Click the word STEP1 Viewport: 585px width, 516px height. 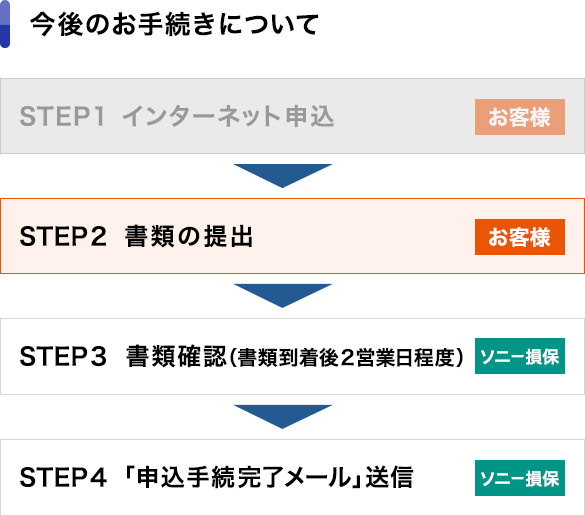(x=62, y=116)
